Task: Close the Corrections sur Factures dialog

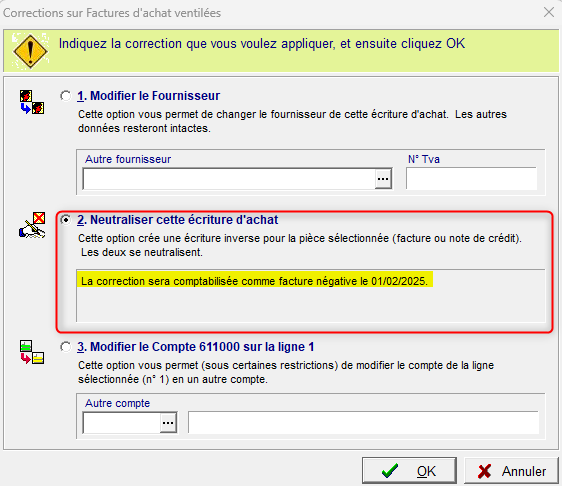Action: click(549, 13)
